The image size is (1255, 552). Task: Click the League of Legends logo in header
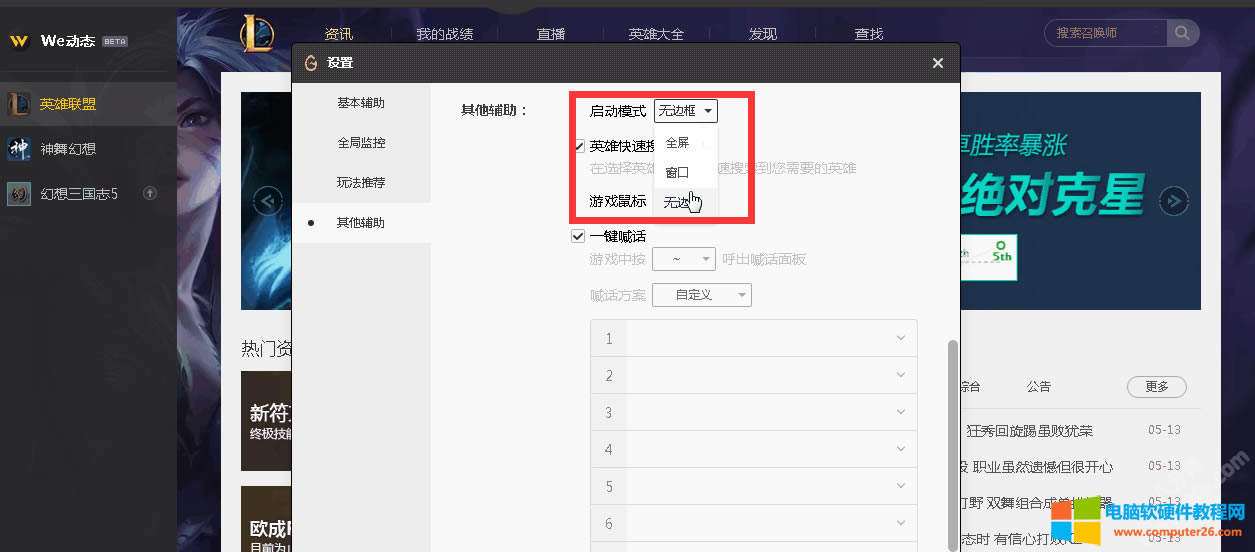[x=257, y=33]
